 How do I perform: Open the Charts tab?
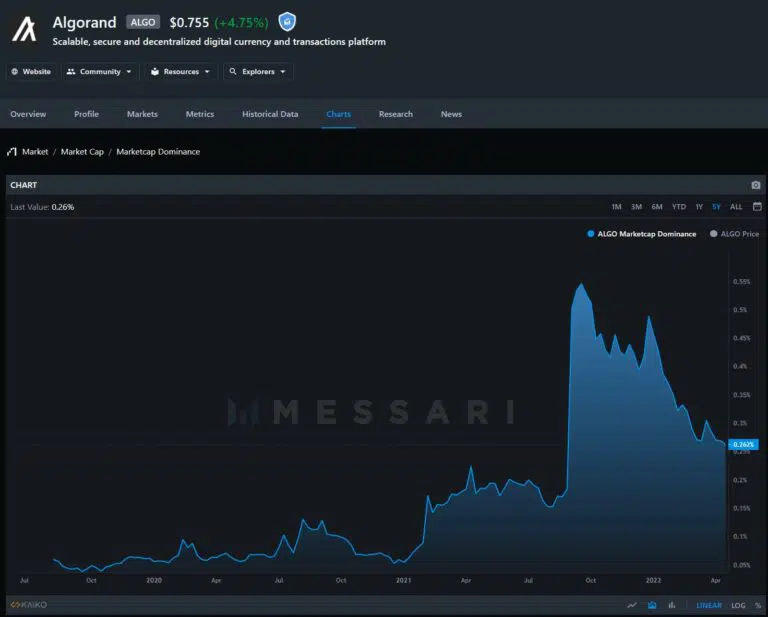pyautogui.click(x=338, y=114)
